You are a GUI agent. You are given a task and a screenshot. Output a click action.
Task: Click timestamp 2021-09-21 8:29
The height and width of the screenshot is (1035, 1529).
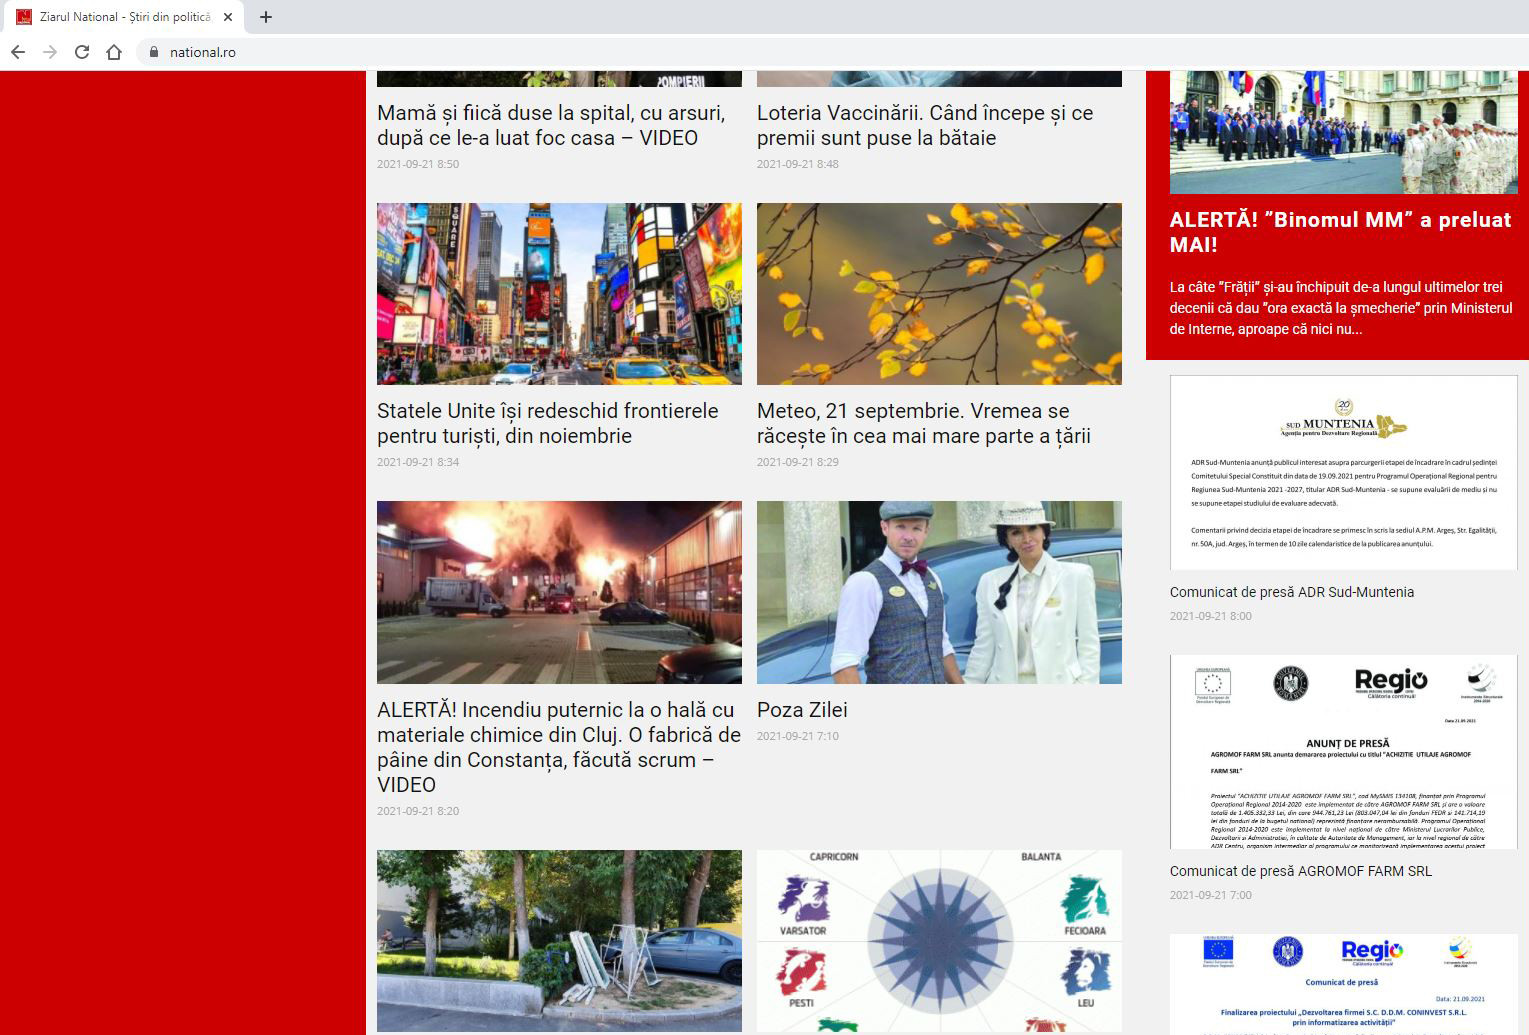click(x=798, y=462)
